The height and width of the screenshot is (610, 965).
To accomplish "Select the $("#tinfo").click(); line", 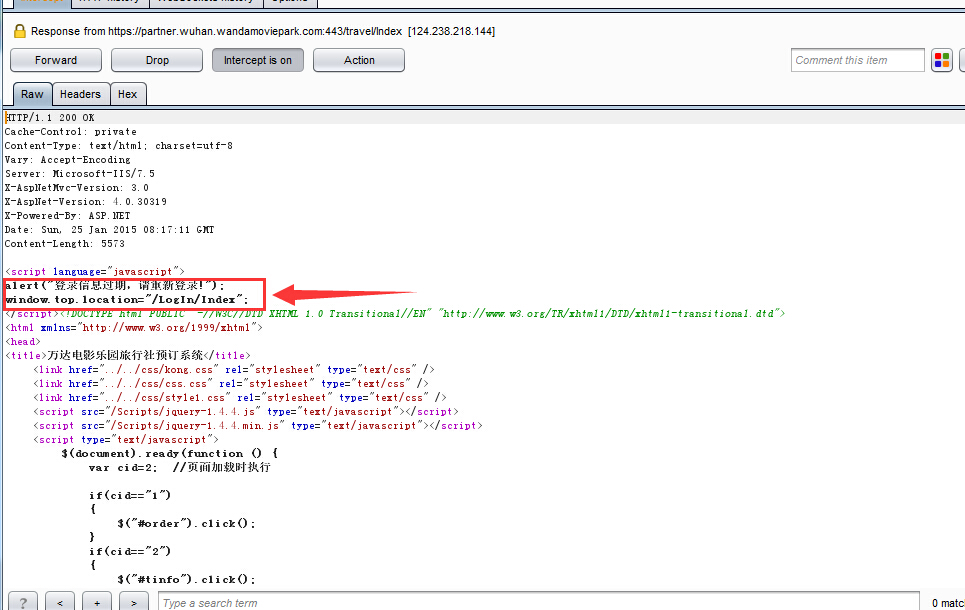I will pyautogui.click(x=186, y=580).
